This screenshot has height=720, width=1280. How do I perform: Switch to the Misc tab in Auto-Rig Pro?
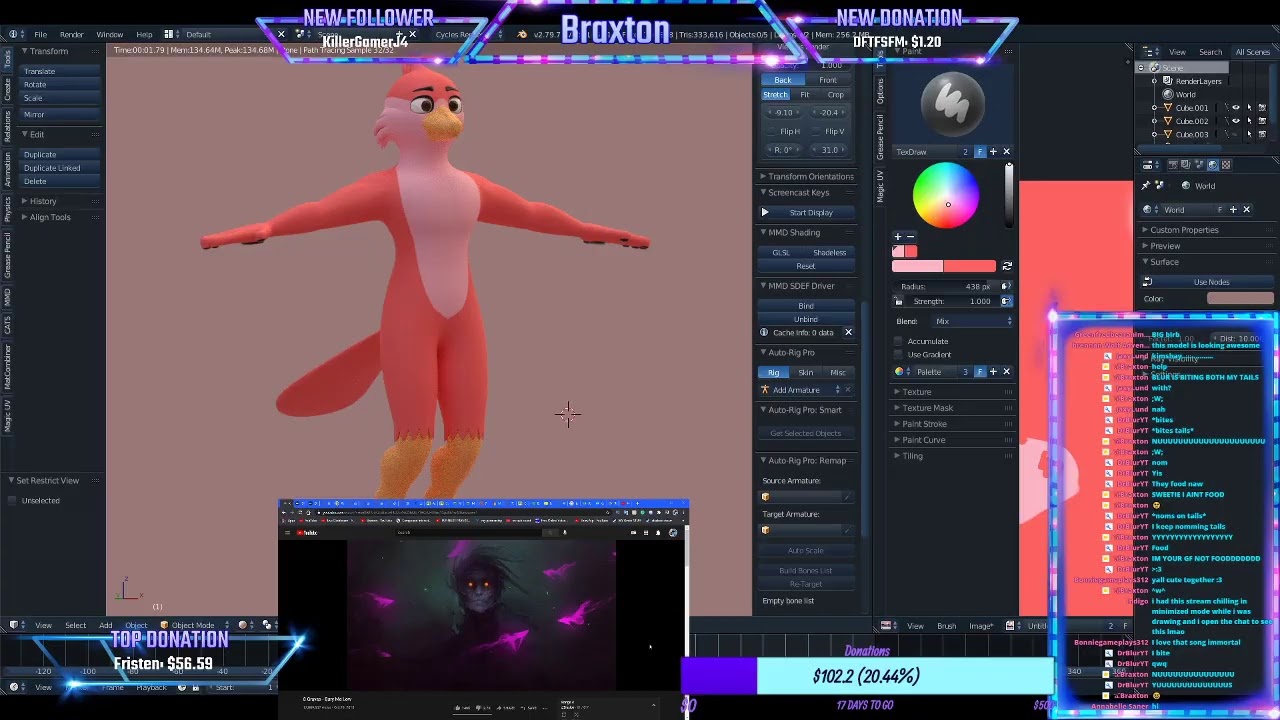coord(838,373)
